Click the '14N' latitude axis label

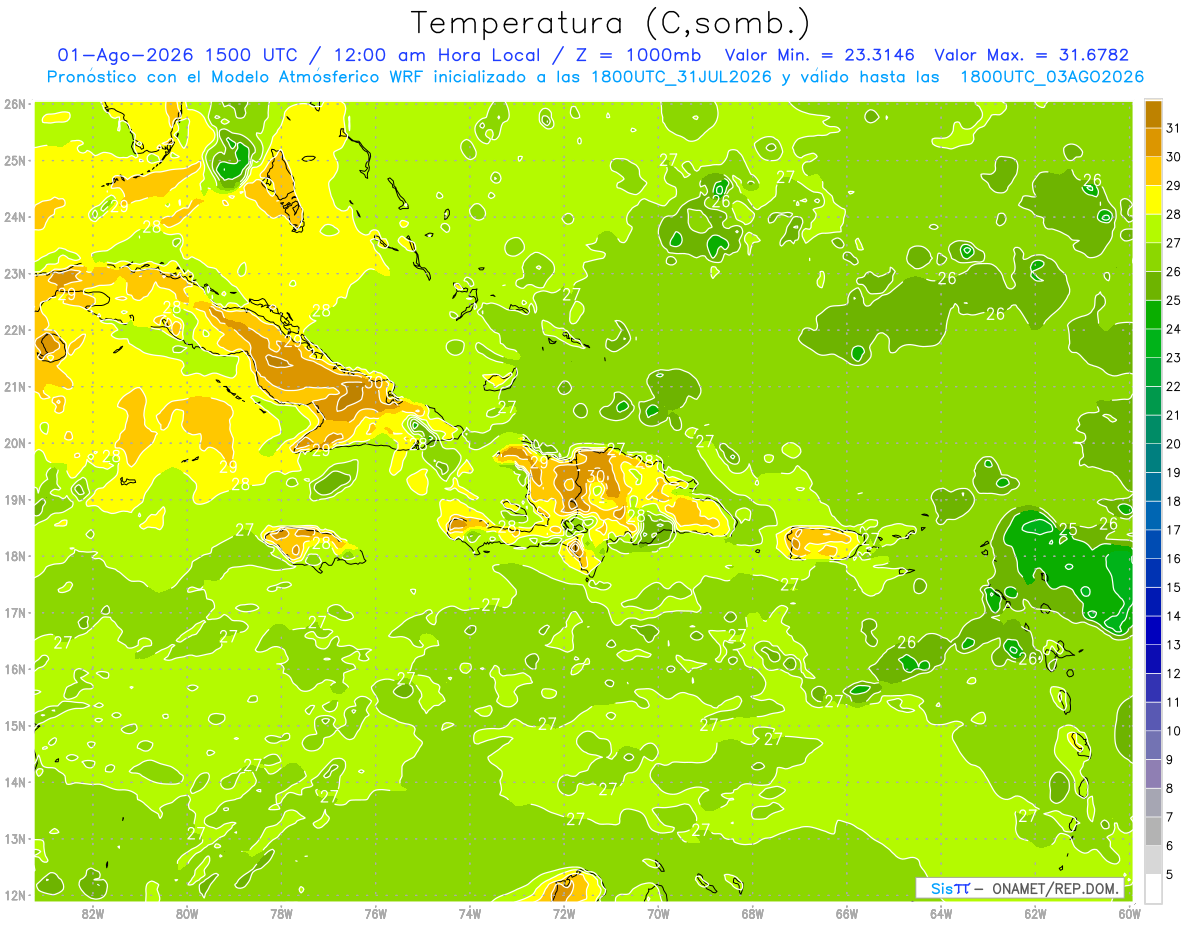click(x=15, y=782)
